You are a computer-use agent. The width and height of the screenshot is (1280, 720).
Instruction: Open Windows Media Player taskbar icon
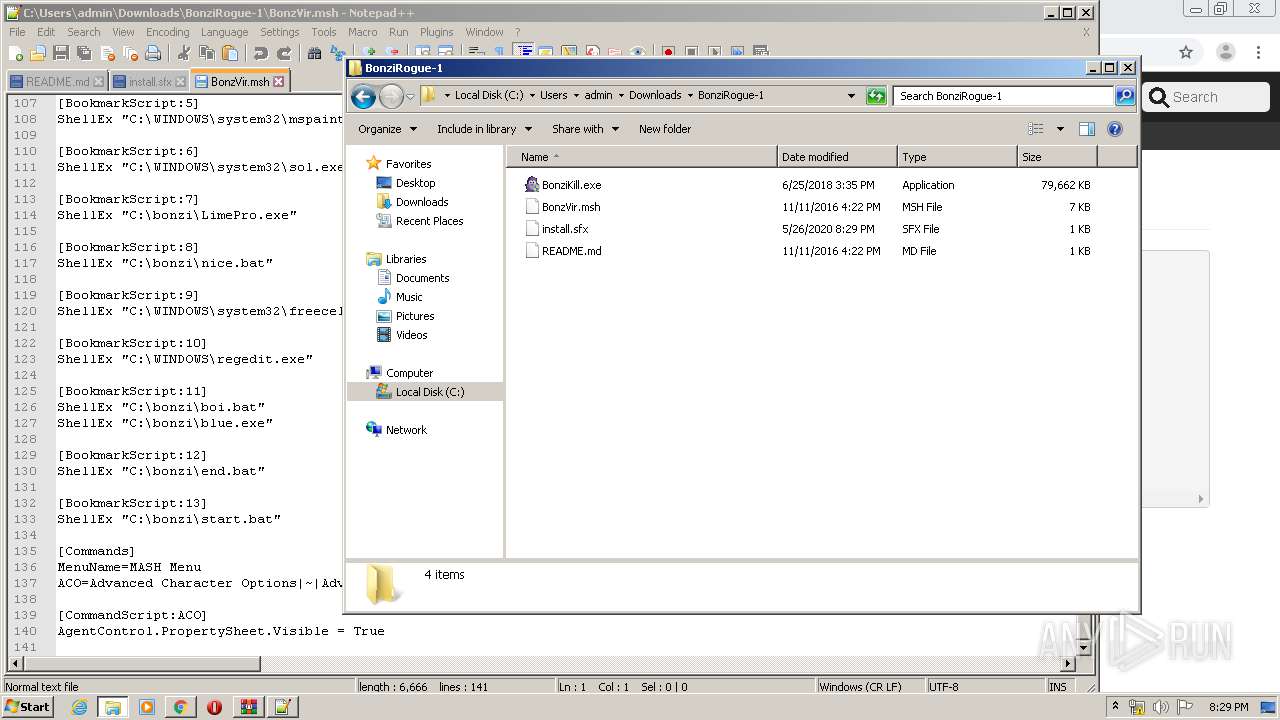tap(146, 707)
